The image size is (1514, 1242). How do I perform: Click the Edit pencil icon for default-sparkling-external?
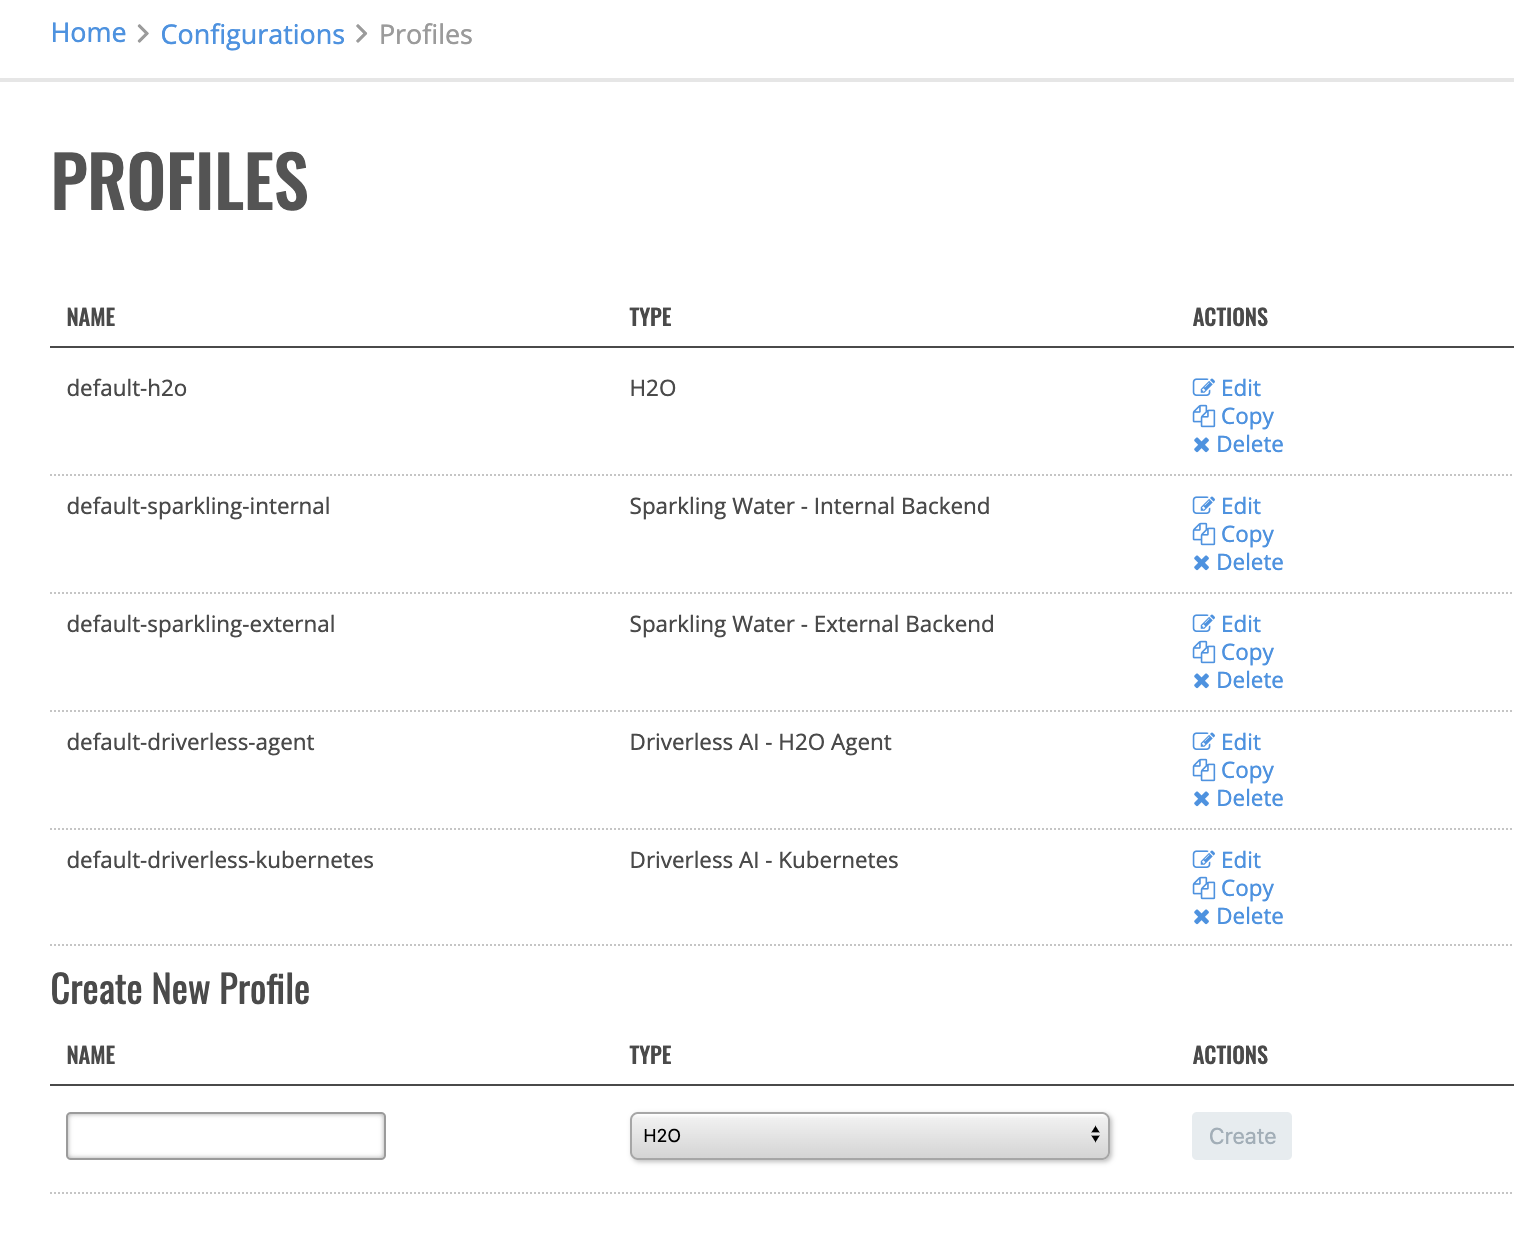pyautogui.click(x=1203, y=624)
